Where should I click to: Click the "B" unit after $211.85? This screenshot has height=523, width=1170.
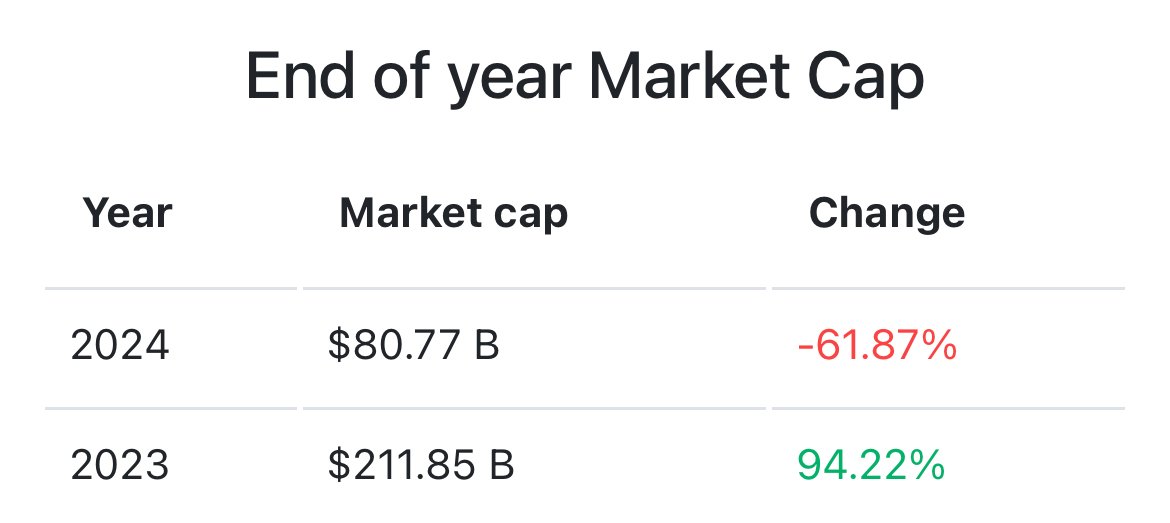pos(502,465)
